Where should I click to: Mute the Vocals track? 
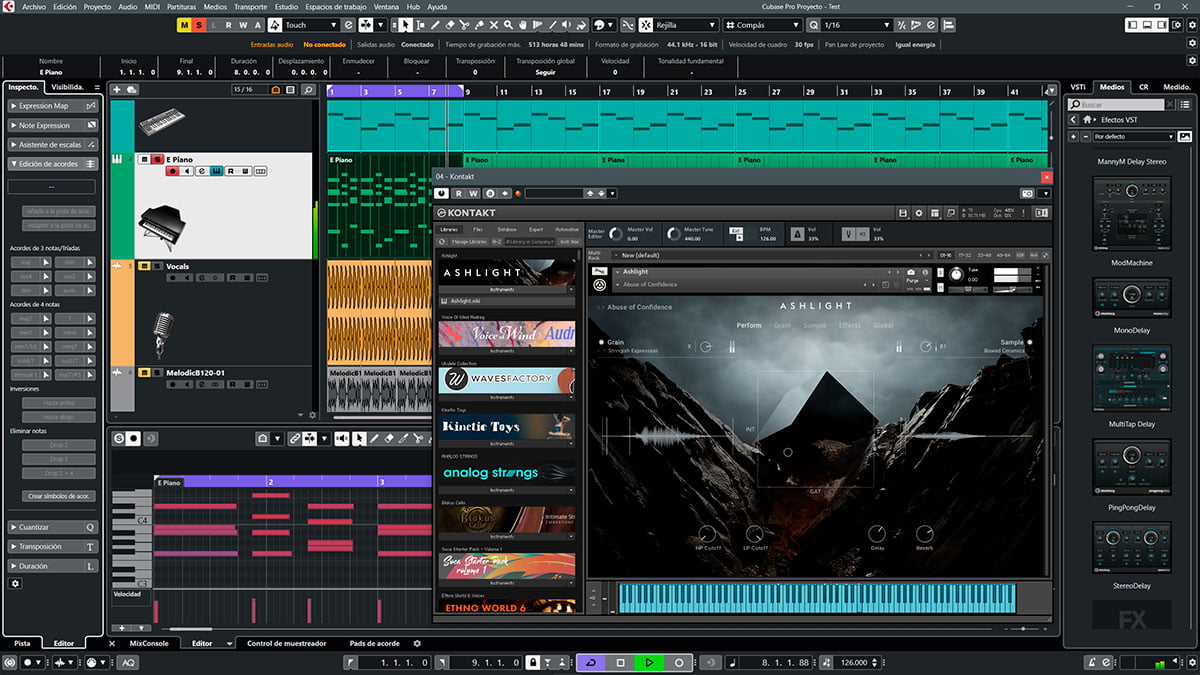pyautogui.click(x=144, y=266)
